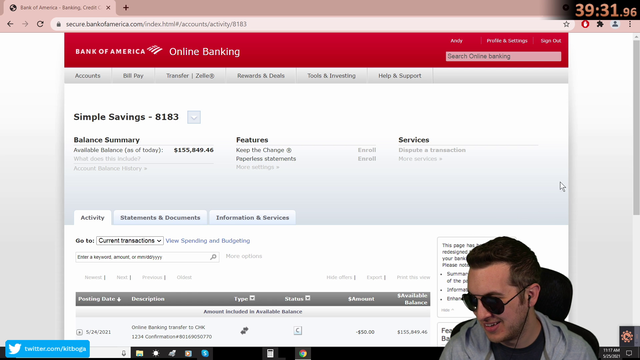This screenshot has width=640, height=360.
Task: Click the padlock site security icon
Action: tap(58, 24)
